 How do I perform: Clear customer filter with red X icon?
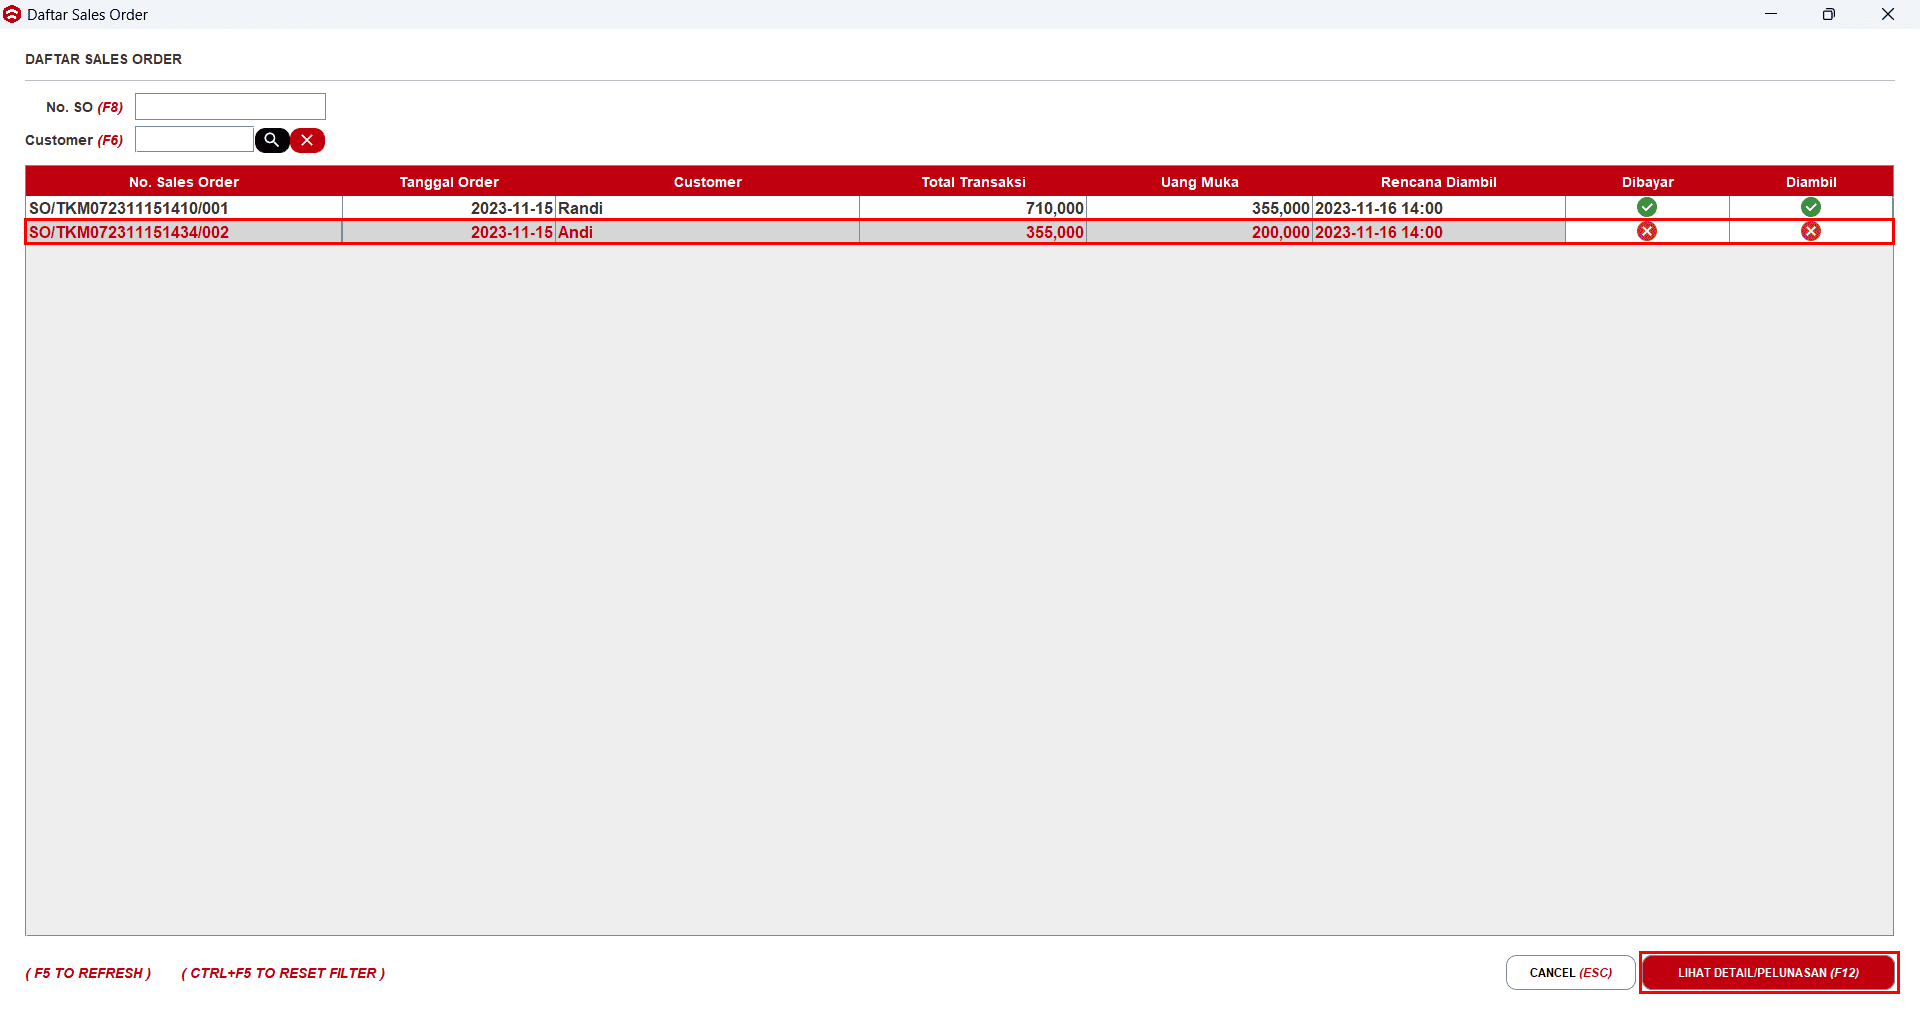tap(308, 140)
